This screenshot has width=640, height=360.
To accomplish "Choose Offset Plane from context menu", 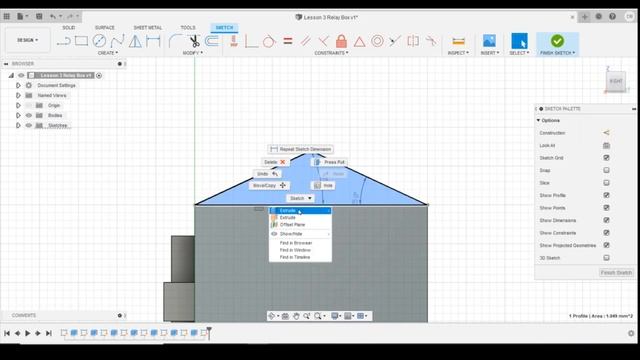I will [x=300, y=225].
